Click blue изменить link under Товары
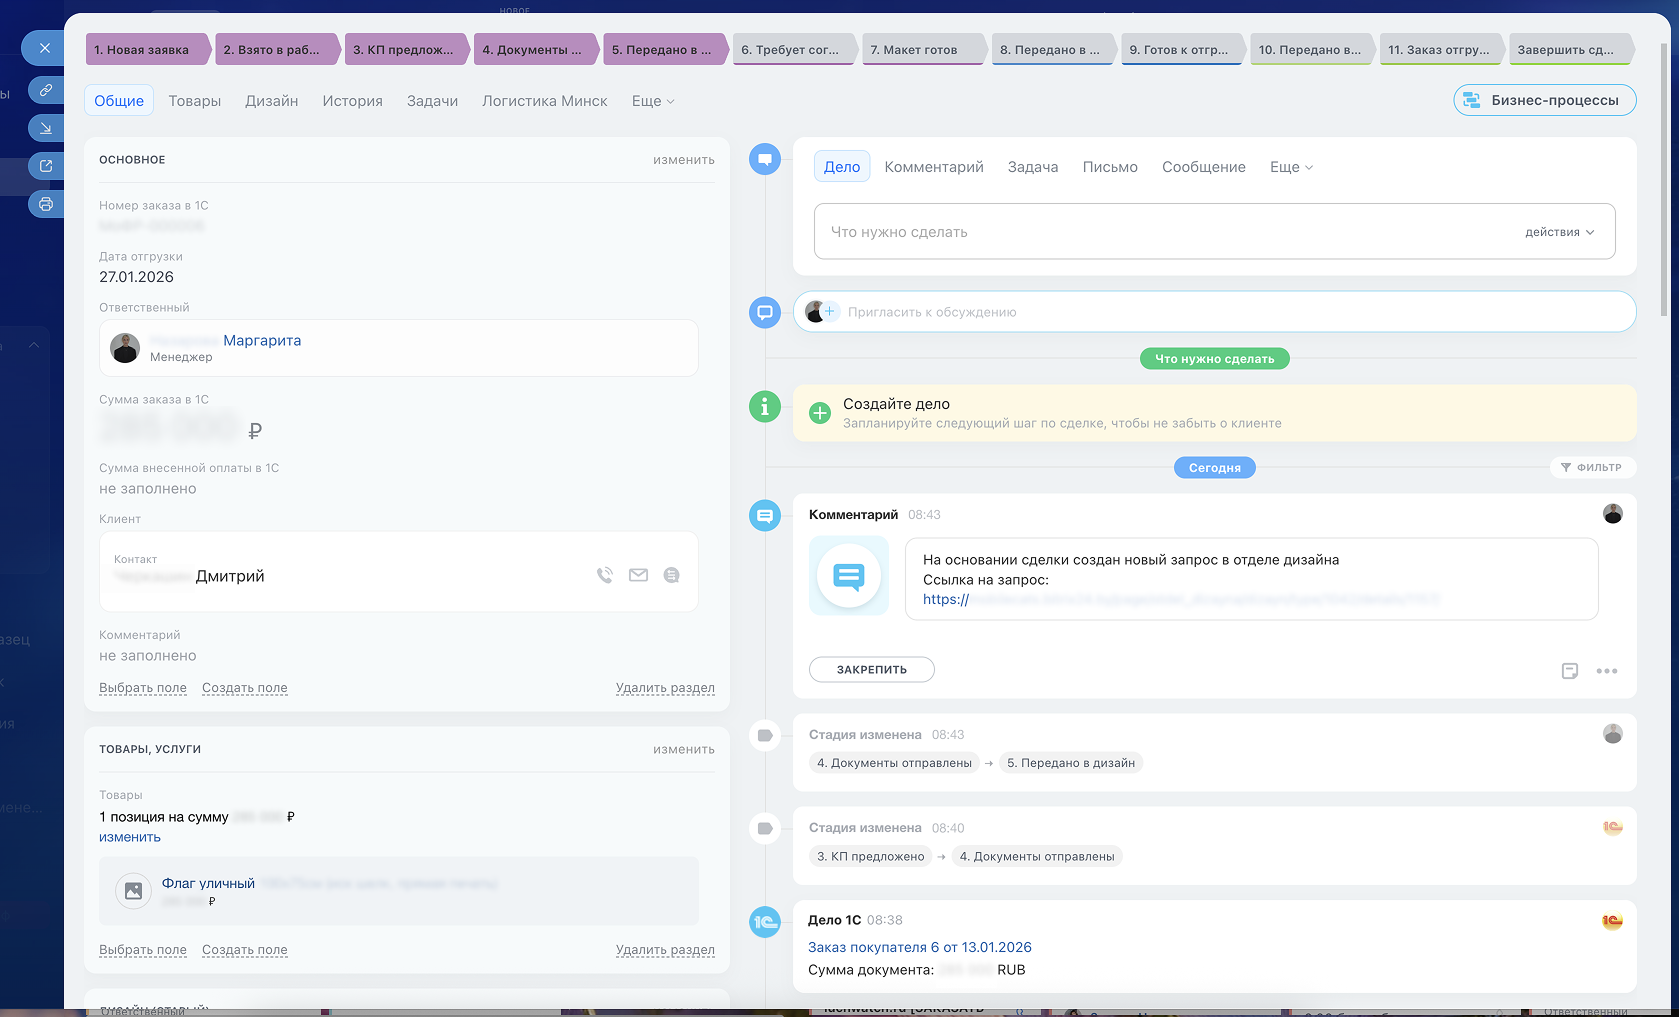 click(x=130, y=837)
